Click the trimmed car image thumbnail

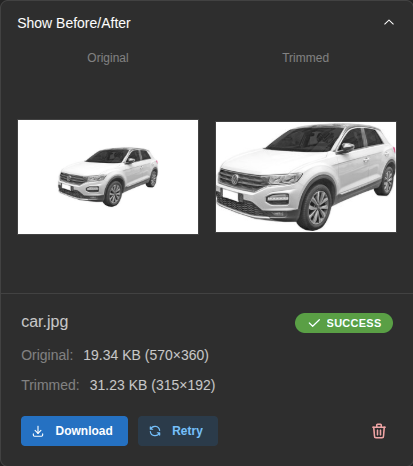(306, 177)
